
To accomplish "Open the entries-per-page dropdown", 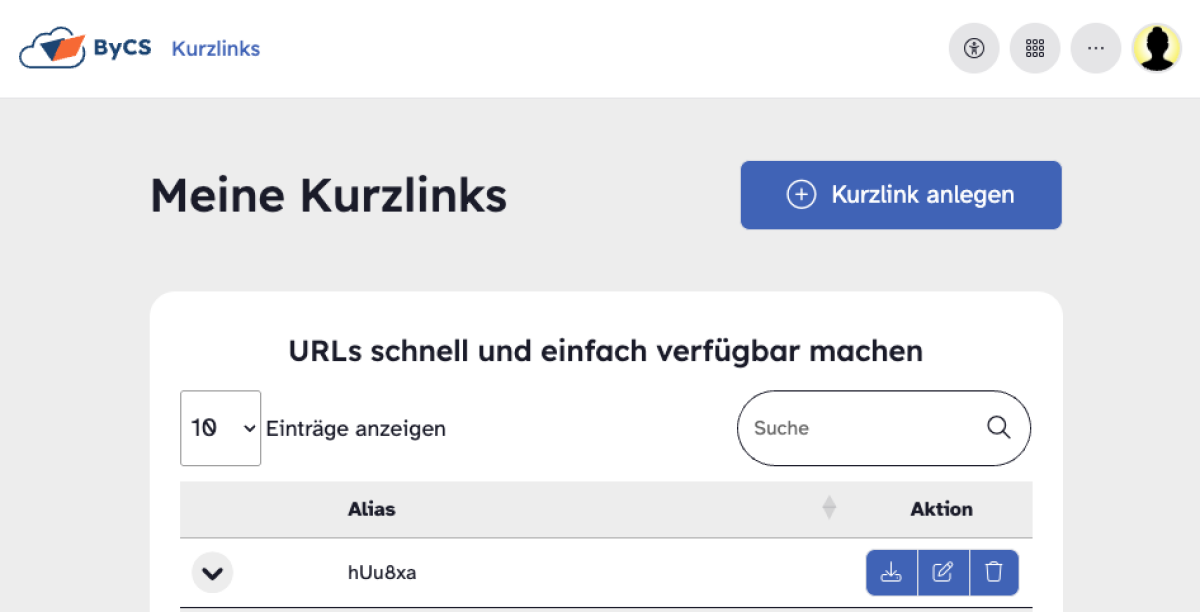I will [221, 428].
